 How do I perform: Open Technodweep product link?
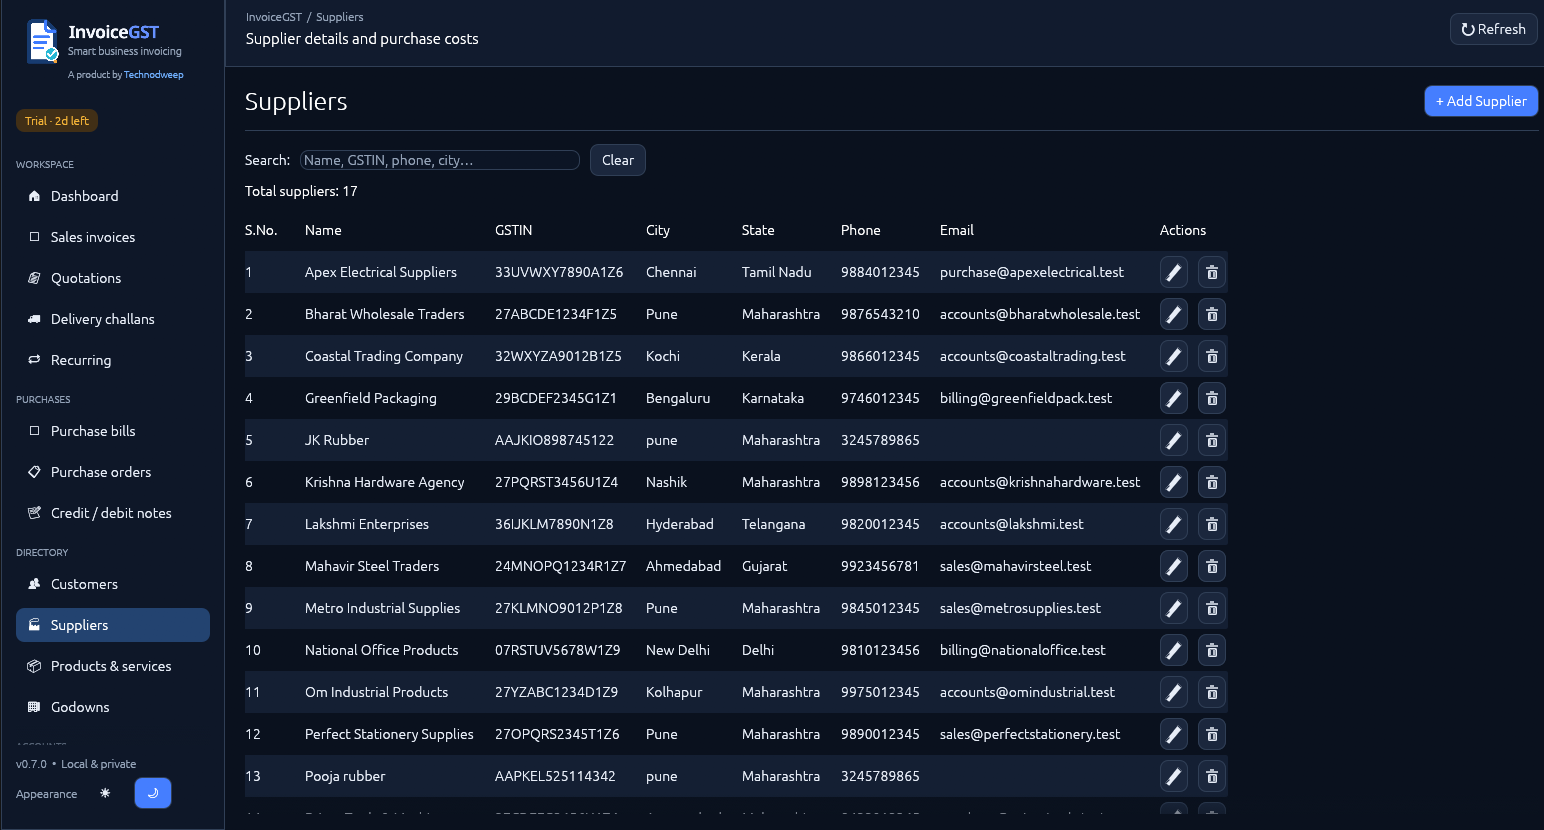pos(154,75)
